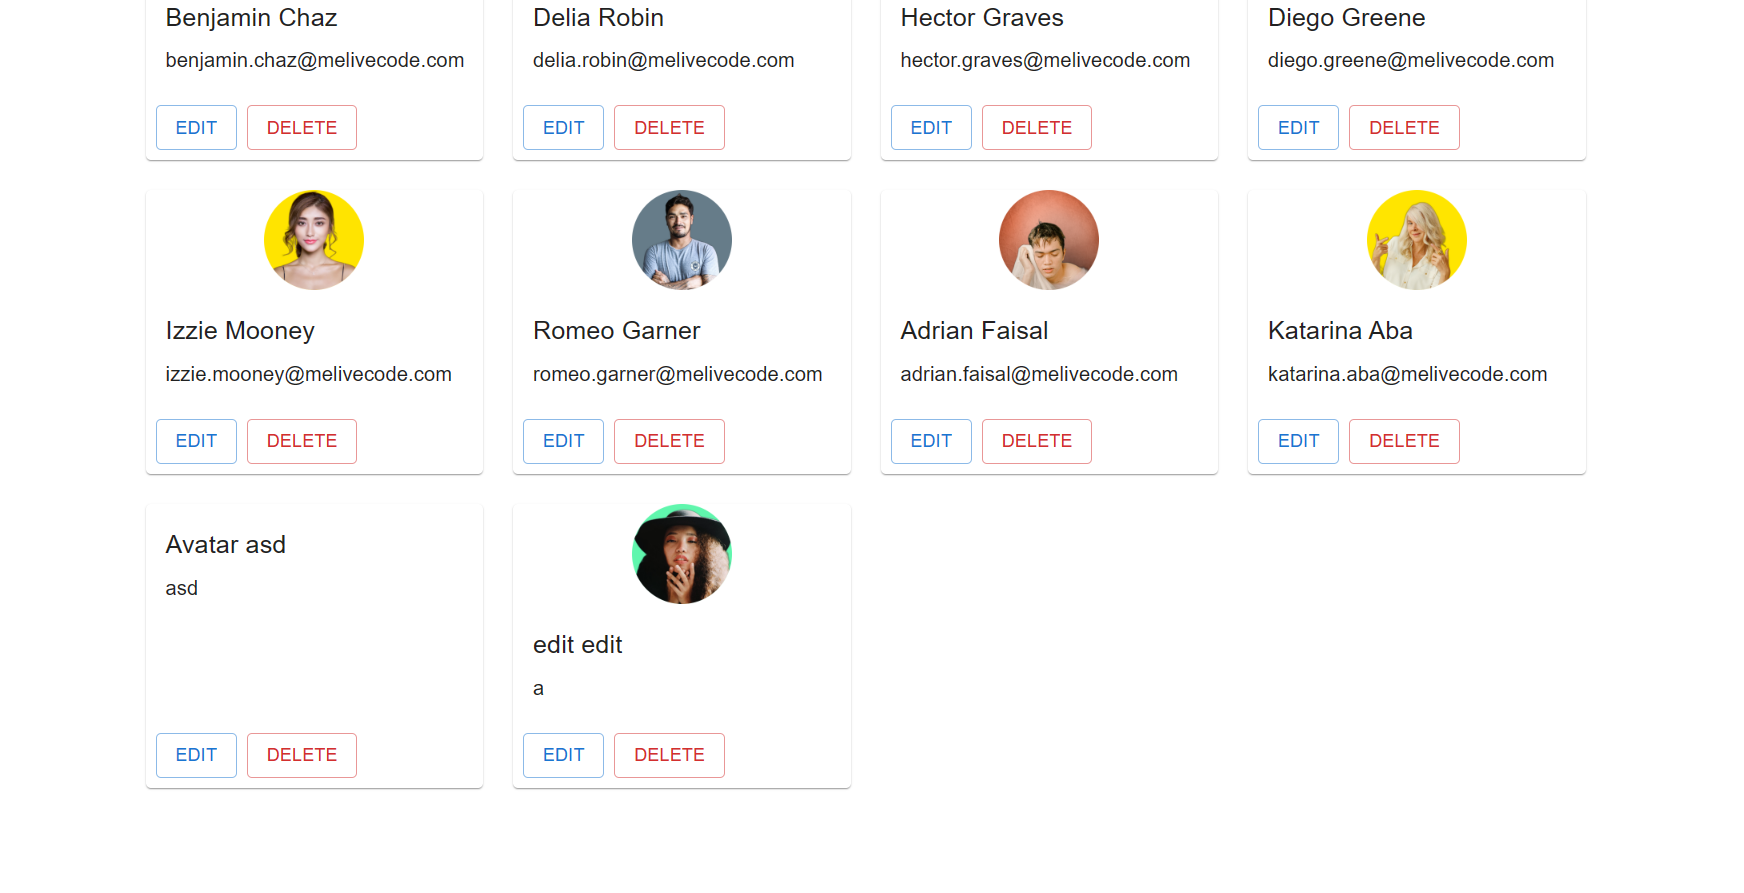Delete the Diego Greene user
Viewport: 1744px width, 893px height.
click(1404, 128)
